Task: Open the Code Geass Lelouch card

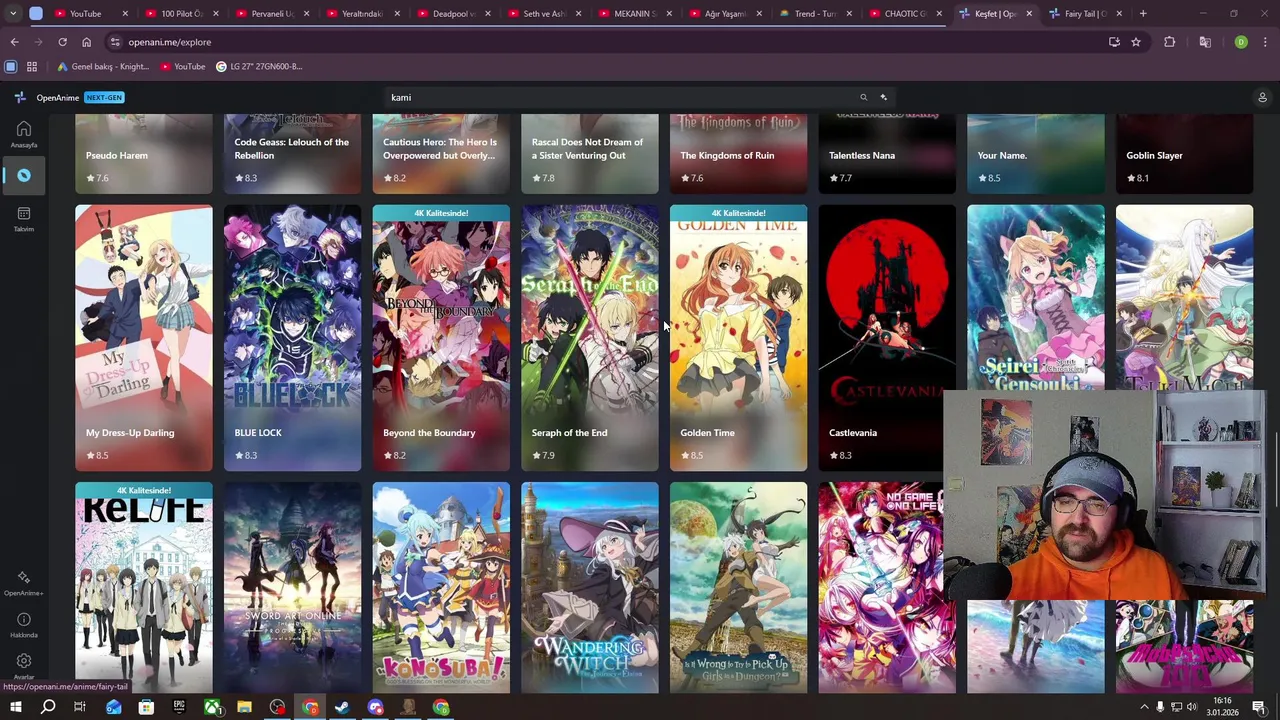Action: [x=292, y=154]
